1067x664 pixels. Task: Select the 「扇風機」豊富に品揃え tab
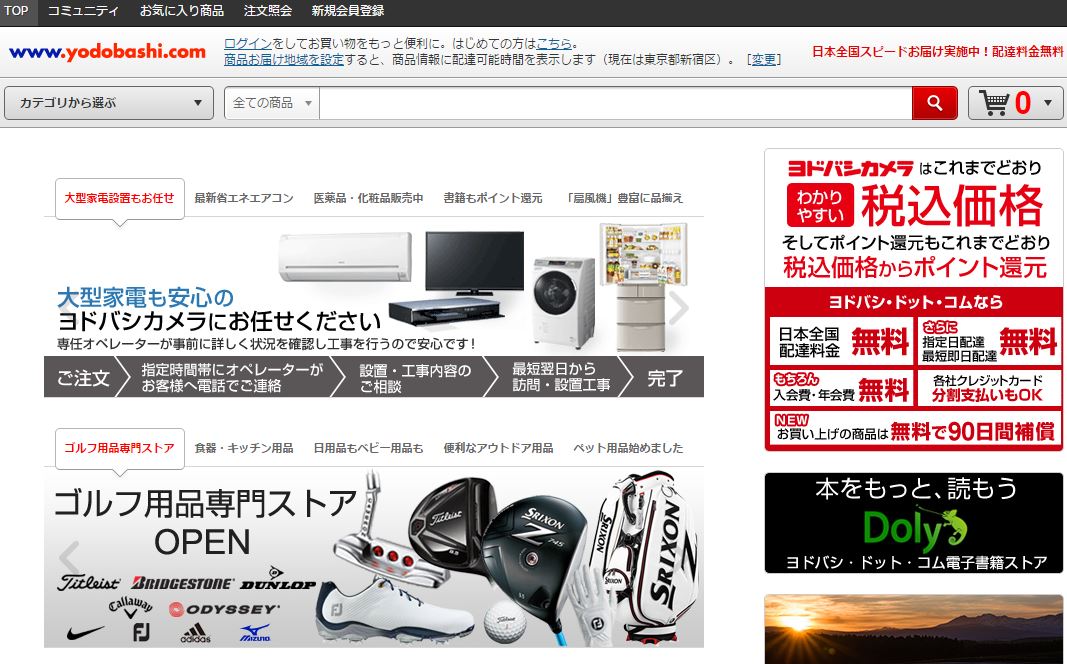click(623, 198)
